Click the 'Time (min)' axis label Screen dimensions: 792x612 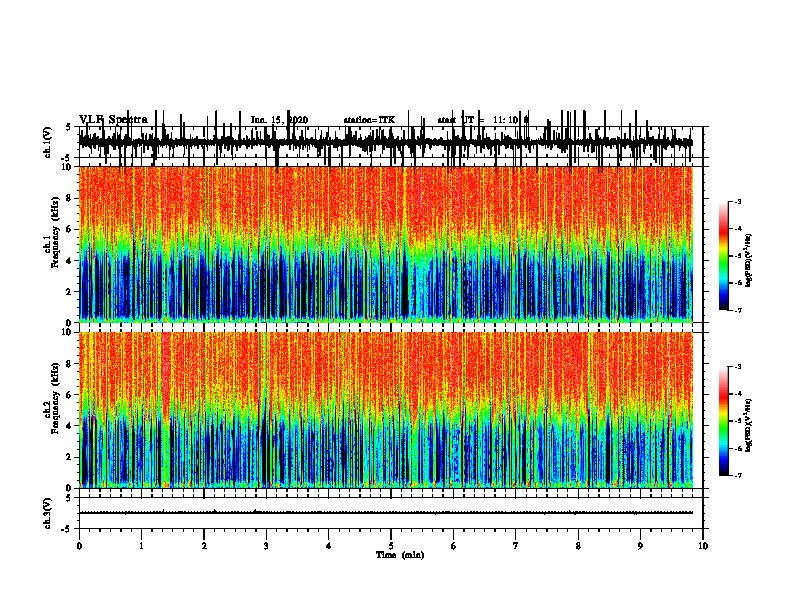(400, 555)
